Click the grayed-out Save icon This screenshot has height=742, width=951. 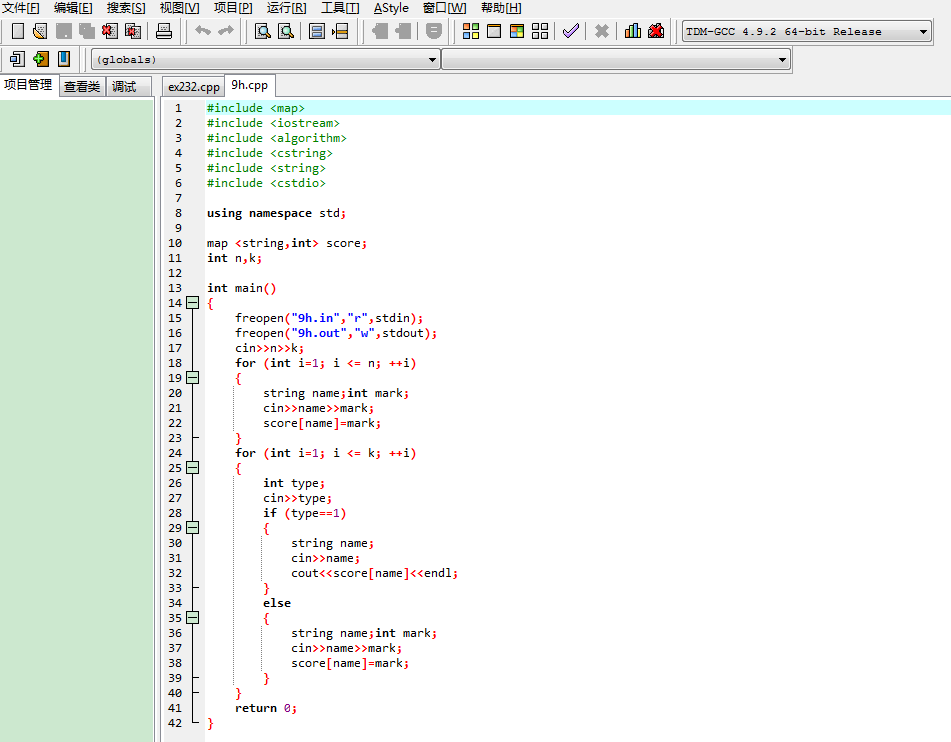tap(64, 31)
